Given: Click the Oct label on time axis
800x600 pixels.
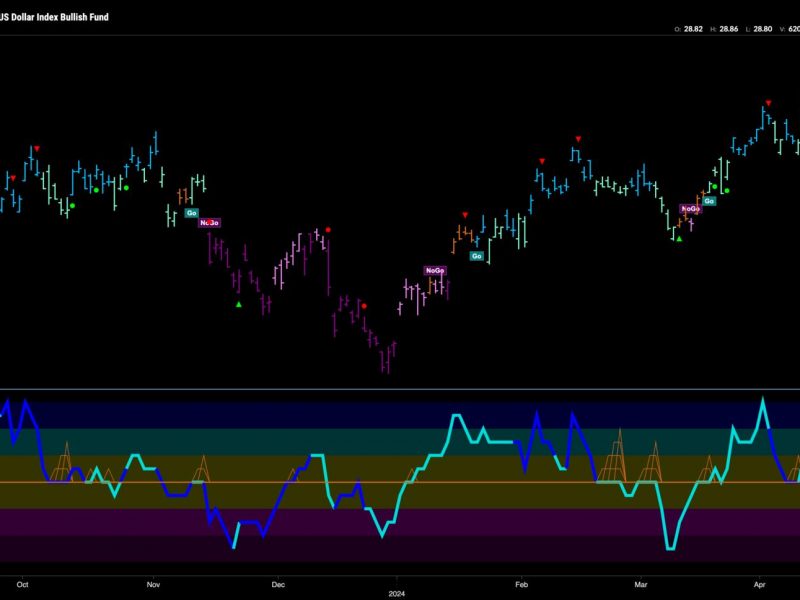Looking at the screenshot, I should click(22, 585).
